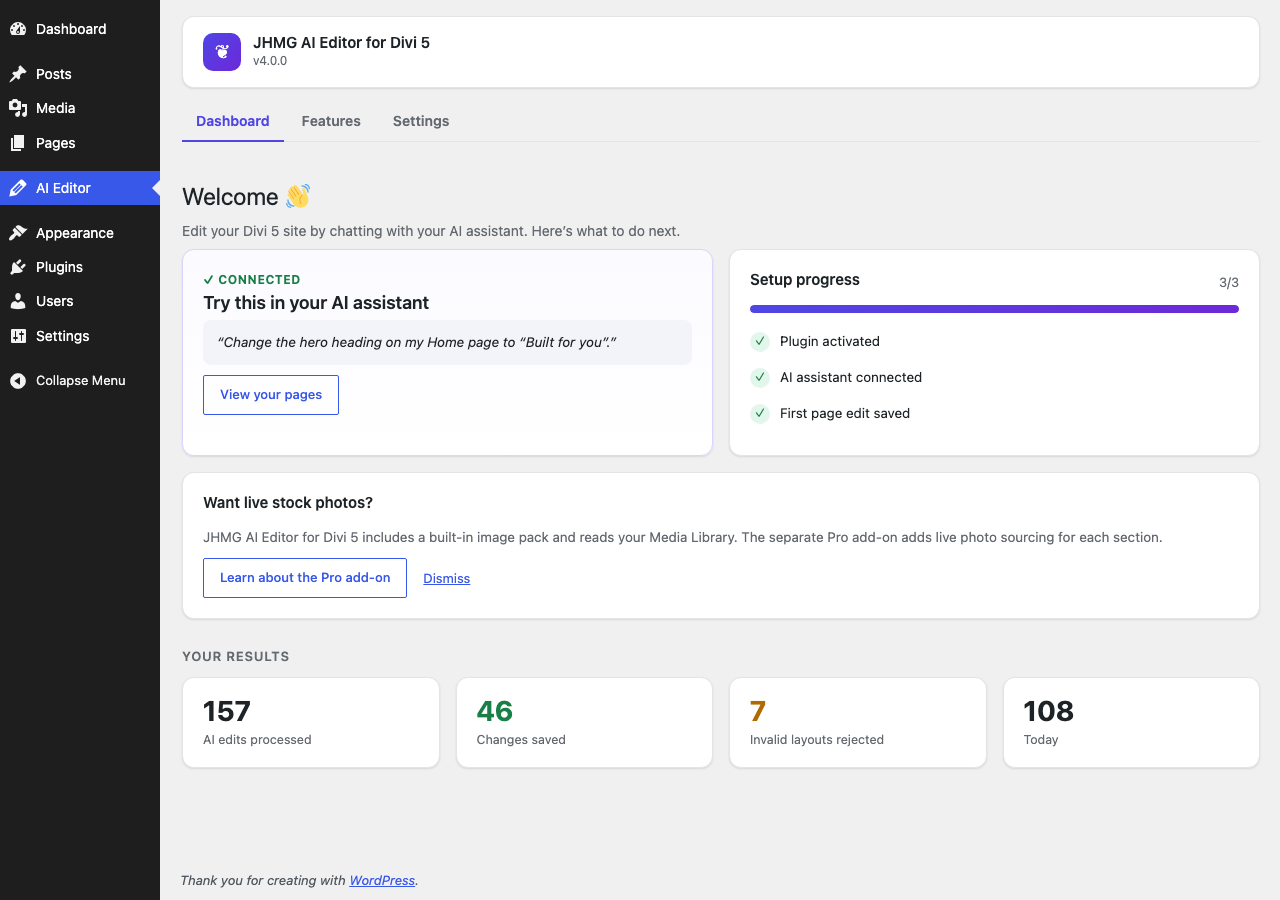Open Media in the admin menu
This screenshot has width=1280, height=900.
point(80,108)
